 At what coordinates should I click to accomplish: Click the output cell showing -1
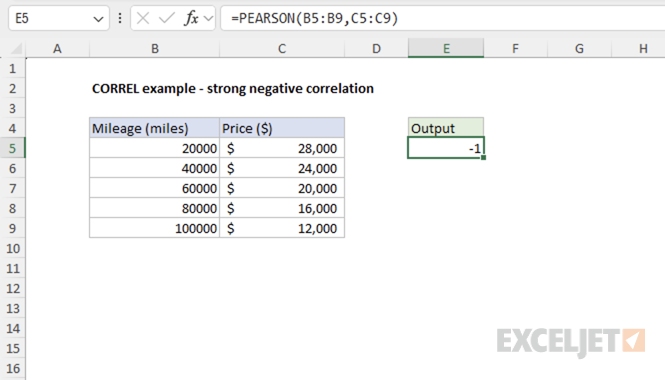click(x=446, y=148)
